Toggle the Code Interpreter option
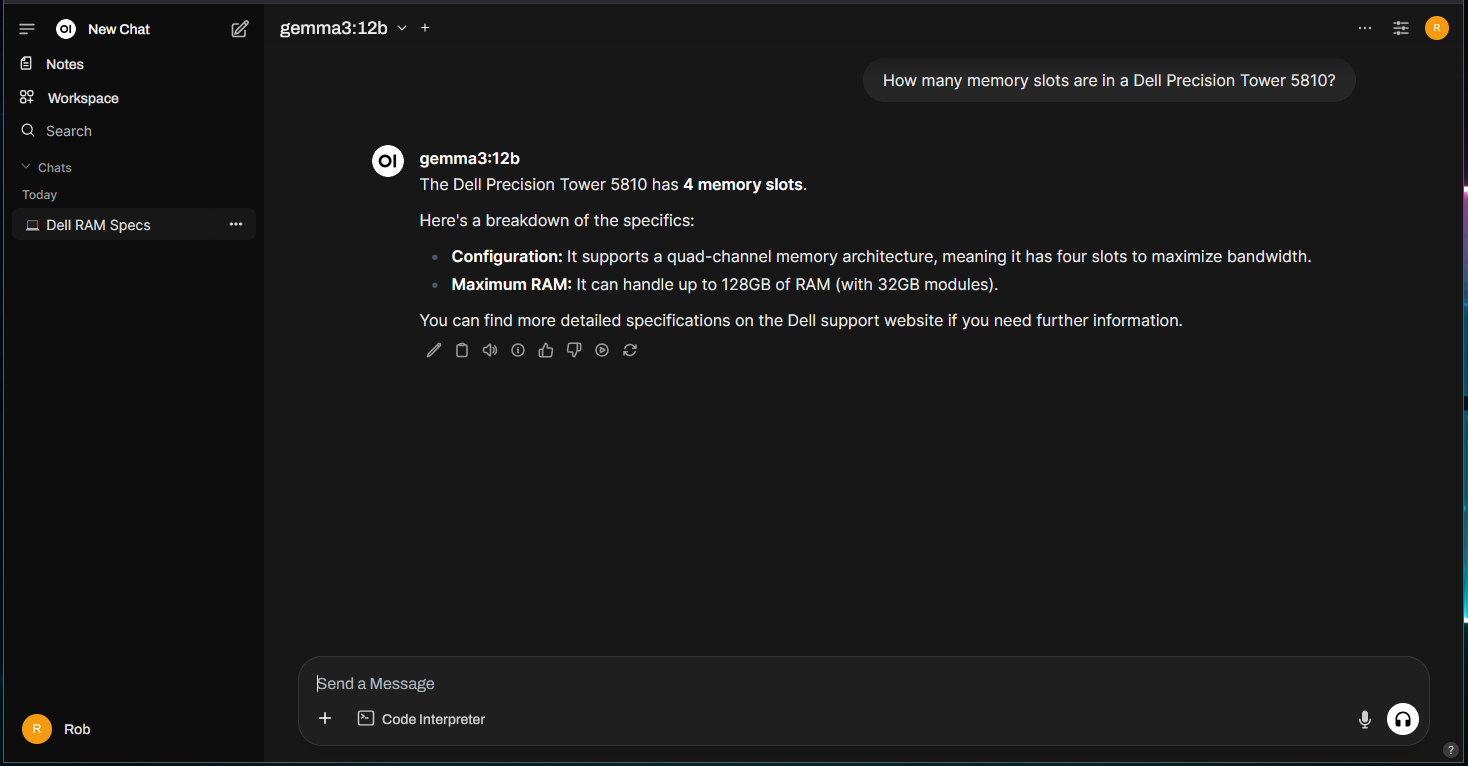1468x766 pixels. click(421, 719)
